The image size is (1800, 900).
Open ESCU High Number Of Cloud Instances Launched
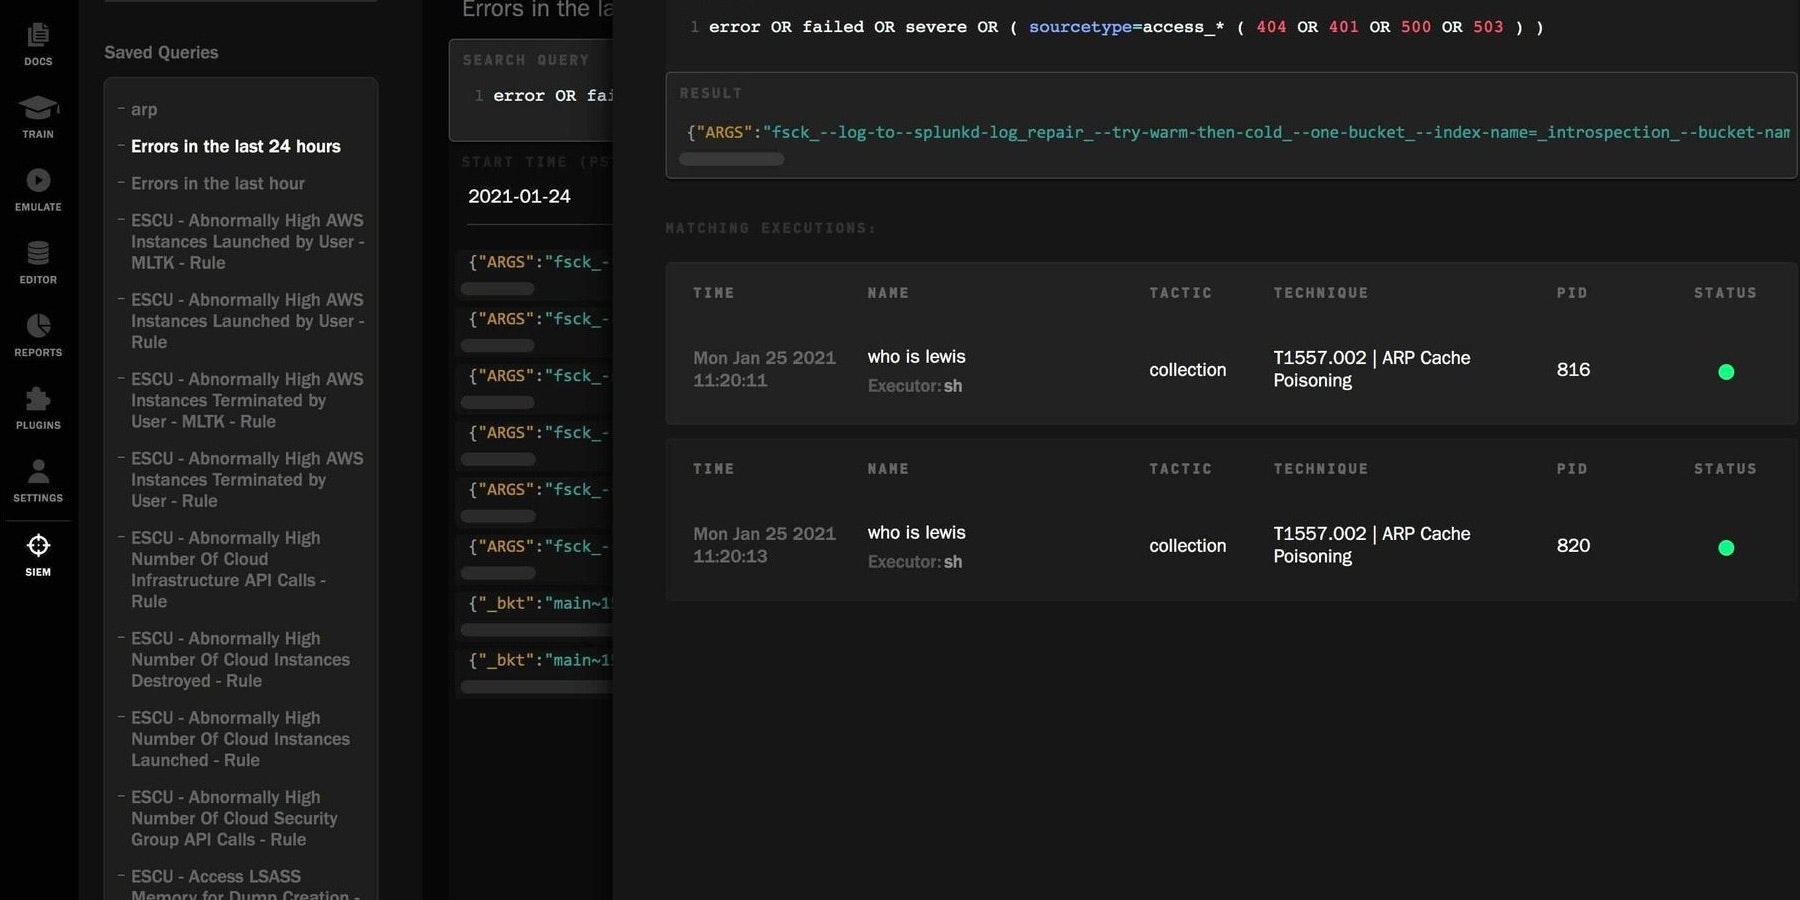tap(241, 739)
